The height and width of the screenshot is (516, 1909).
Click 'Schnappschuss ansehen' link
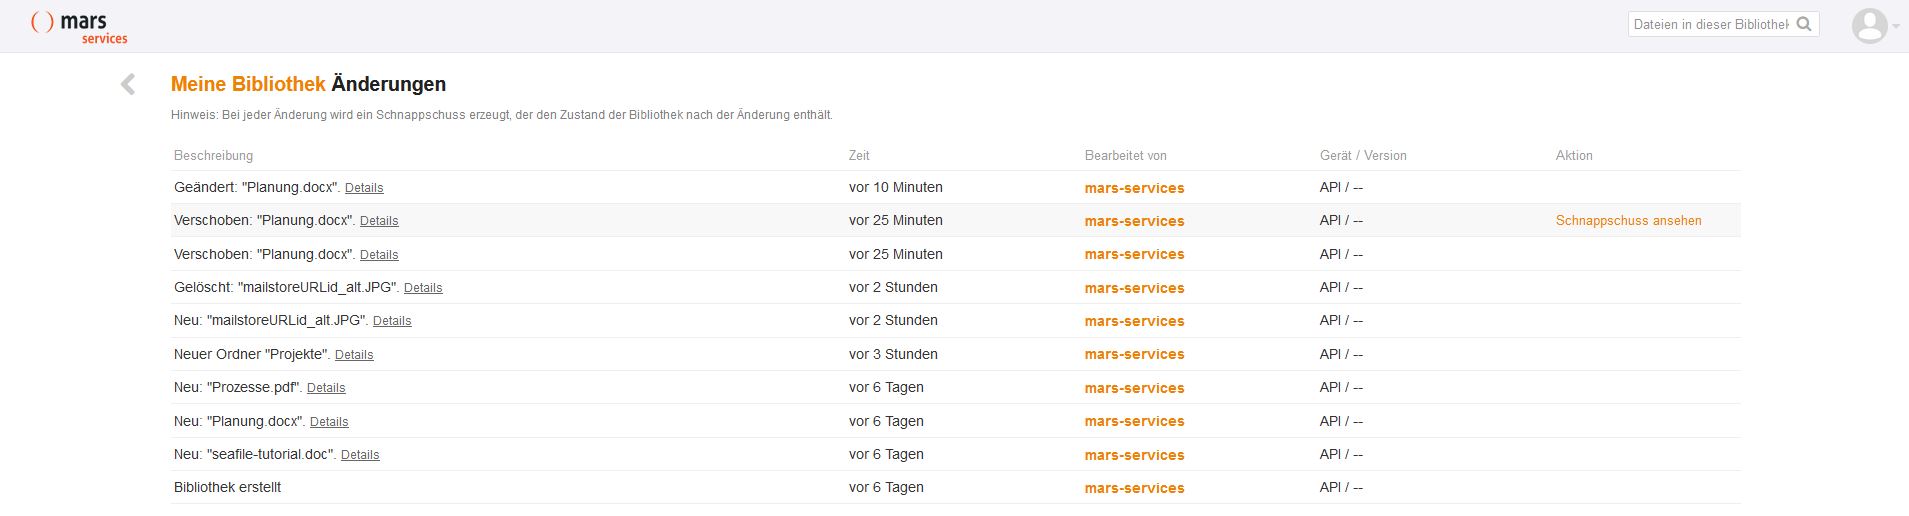[x=1628, y=221]
